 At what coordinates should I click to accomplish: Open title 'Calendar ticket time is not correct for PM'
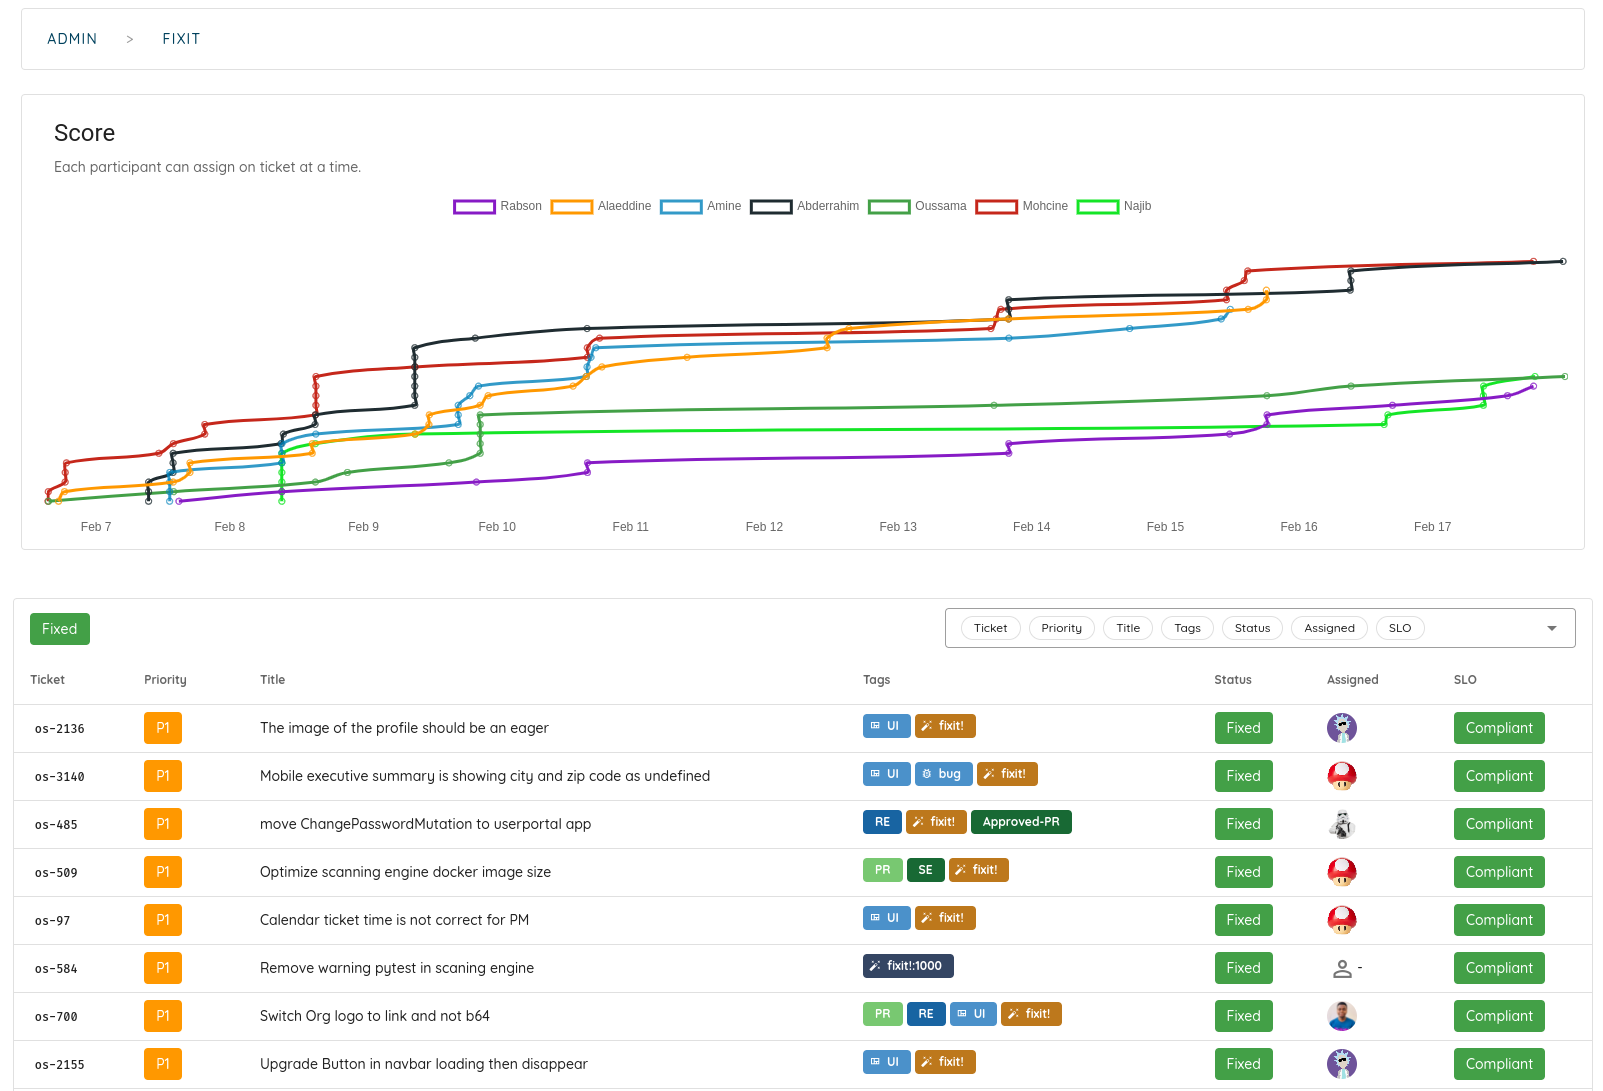(x=394, y=920)
